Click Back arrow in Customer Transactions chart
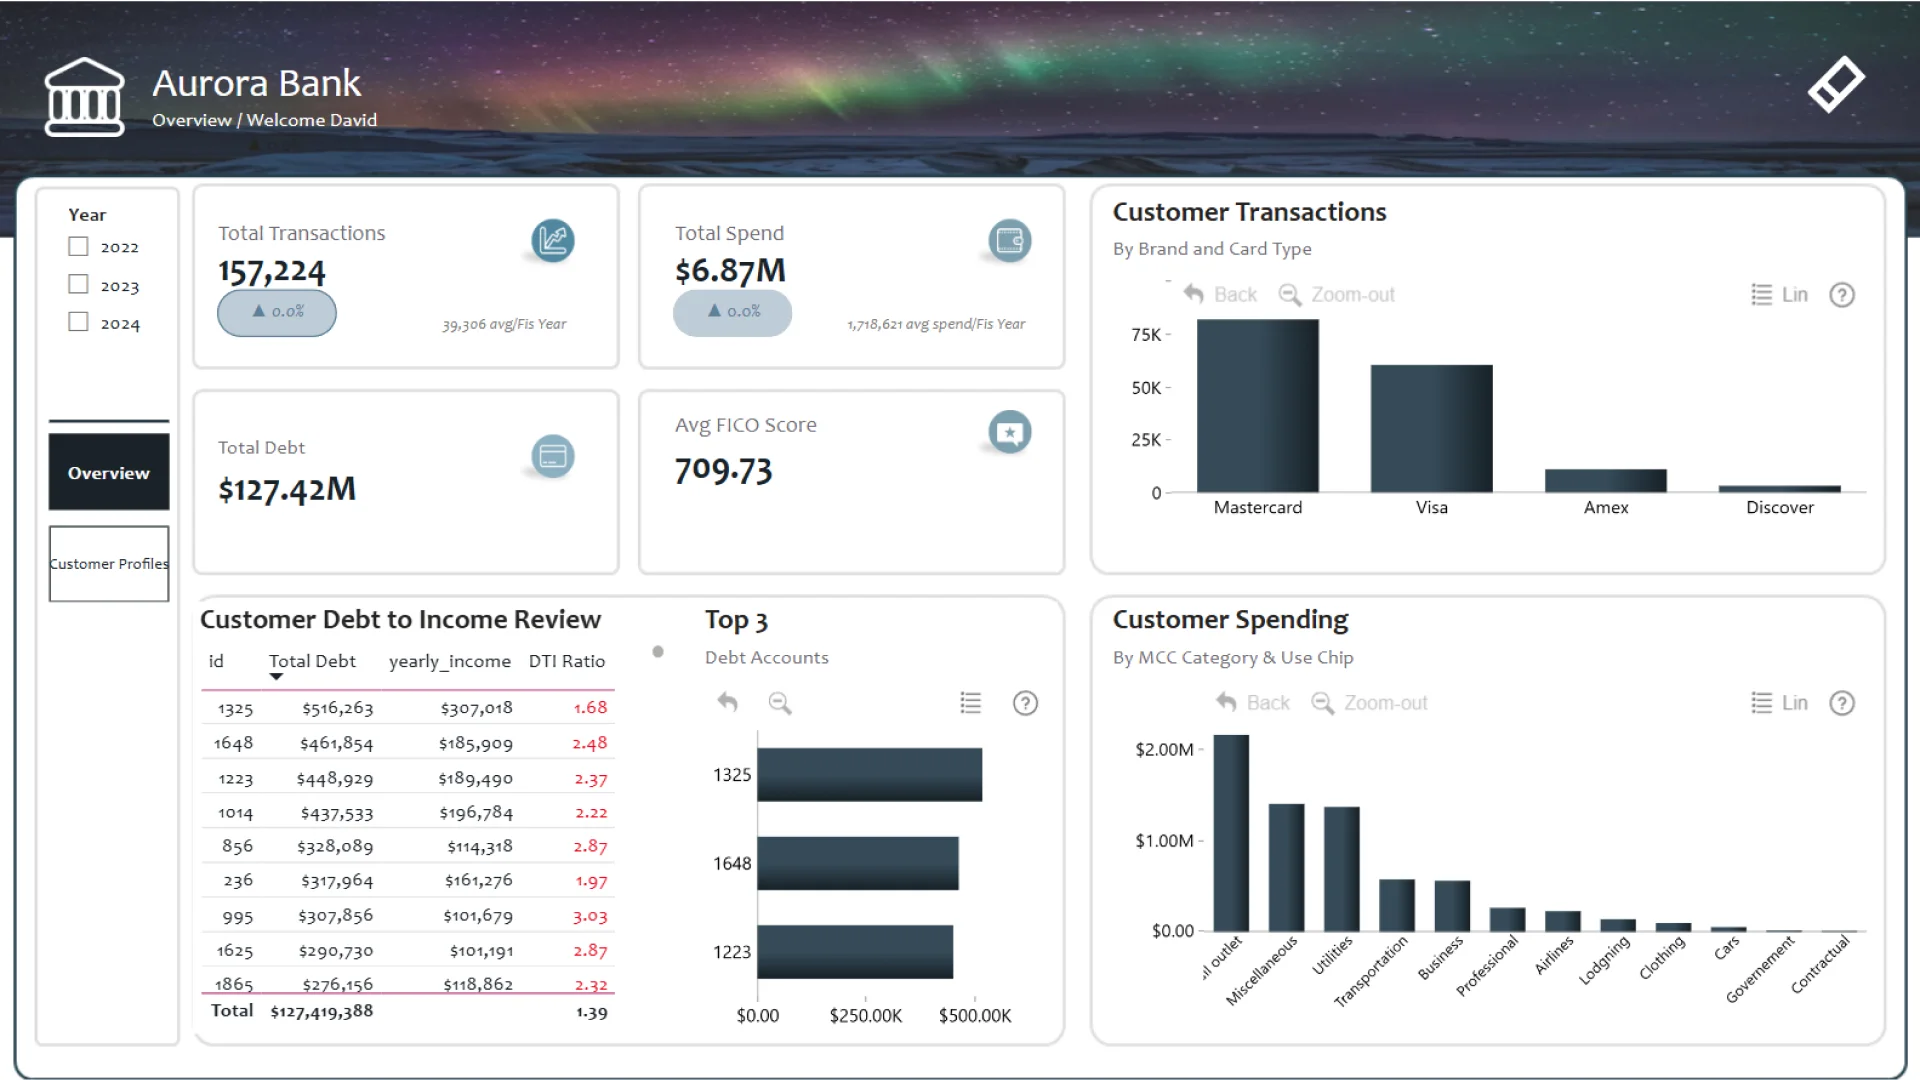 1194,294
